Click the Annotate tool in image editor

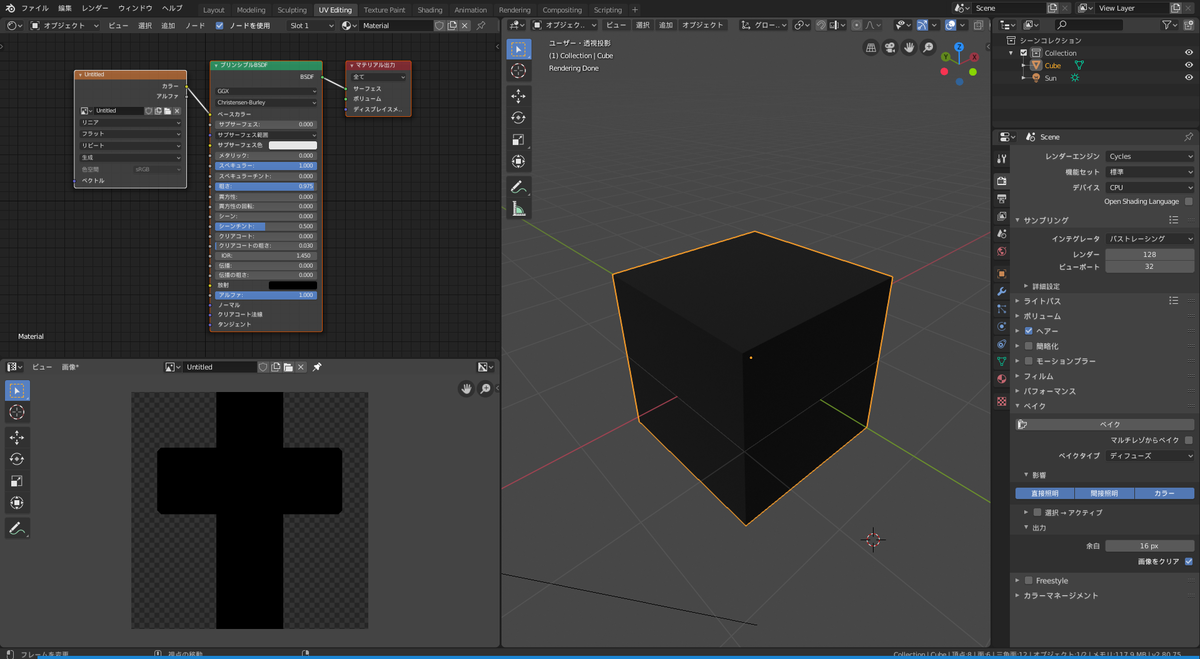(17, 528)
